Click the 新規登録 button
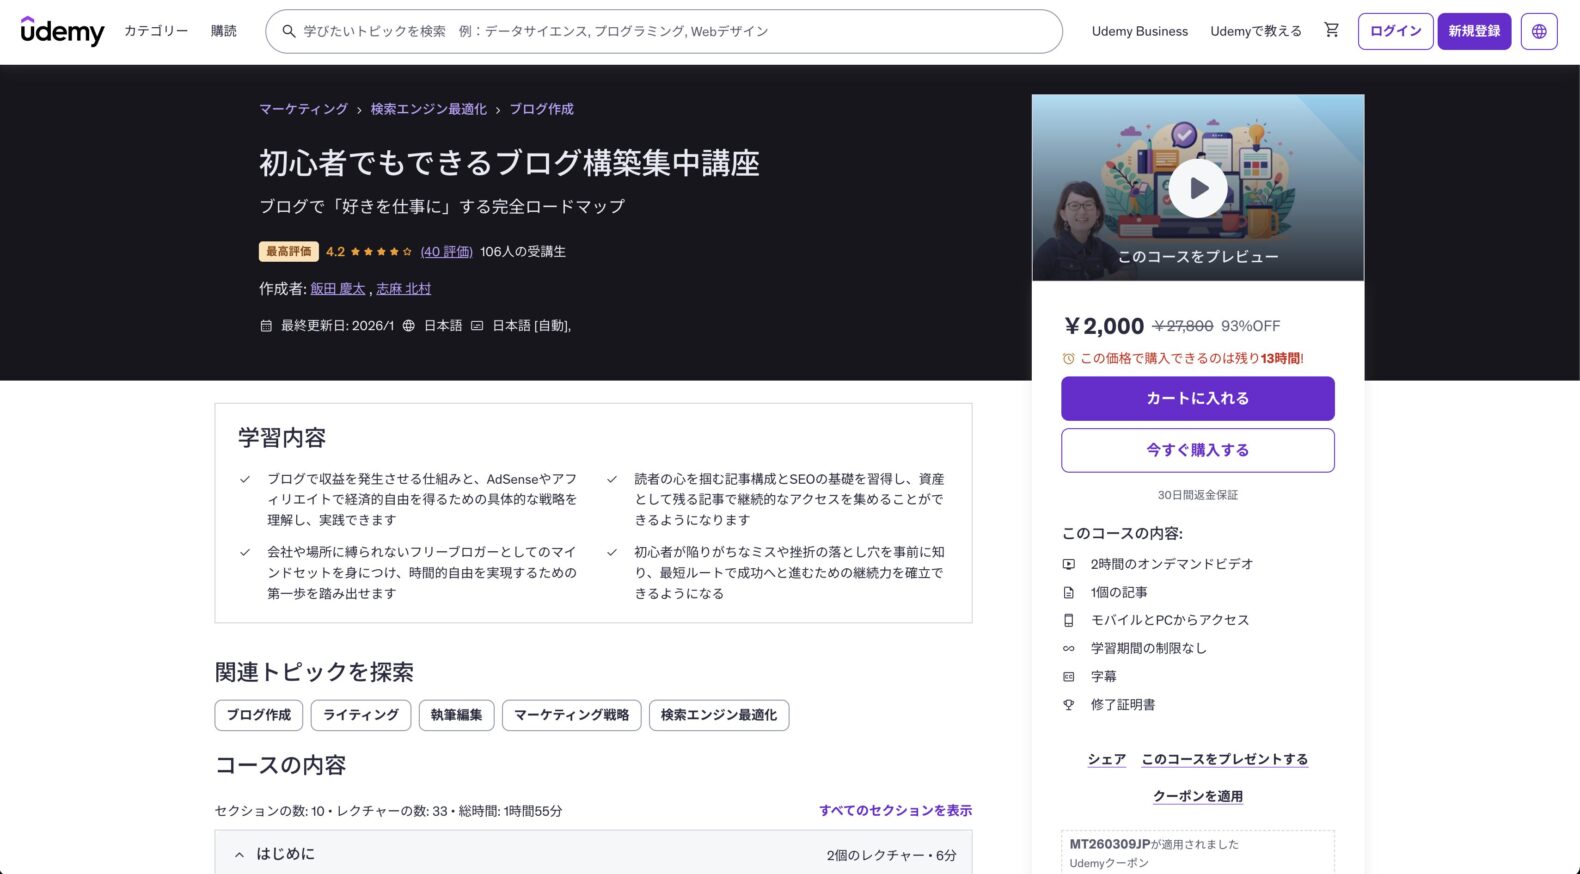Screen dimensions: 1580x874 1474,32
